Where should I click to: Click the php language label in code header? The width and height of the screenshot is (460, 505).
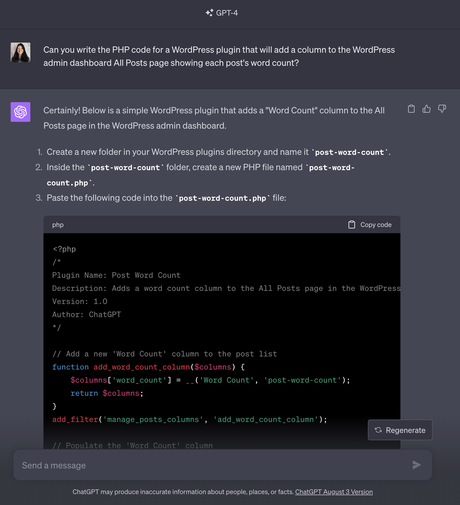[58, 225]
